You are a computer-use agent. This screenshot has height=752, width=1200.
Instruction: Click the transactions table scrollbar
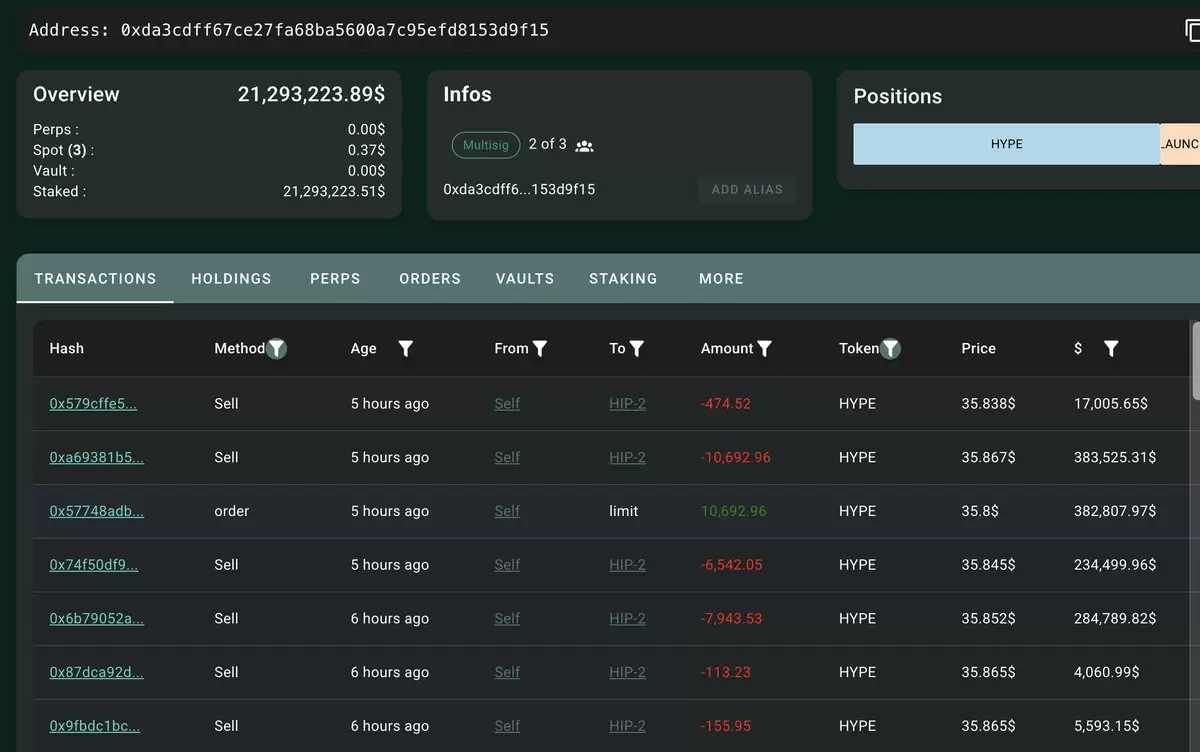(x=1195, y=360)
